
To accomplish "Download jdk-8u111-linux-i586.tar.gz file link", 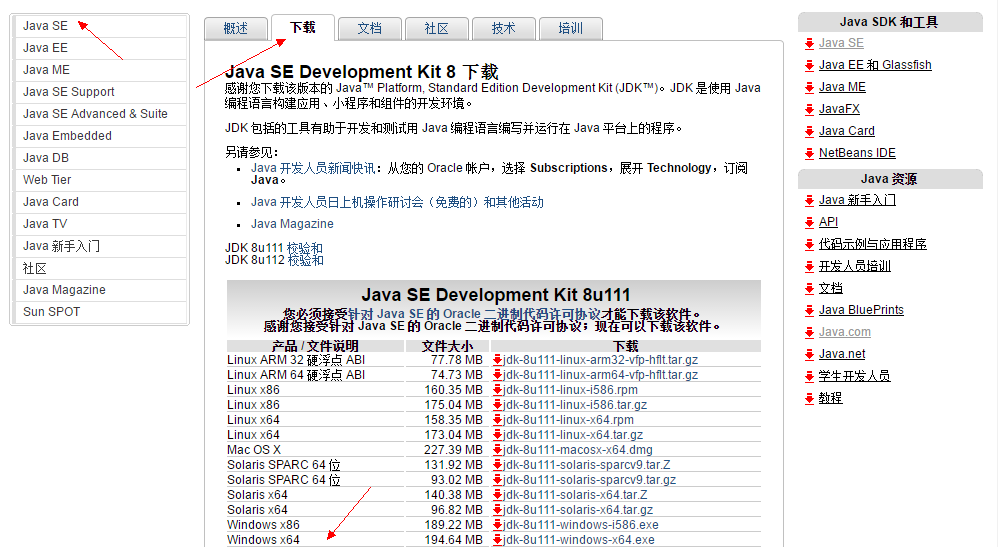I will [x=575, y=405].
